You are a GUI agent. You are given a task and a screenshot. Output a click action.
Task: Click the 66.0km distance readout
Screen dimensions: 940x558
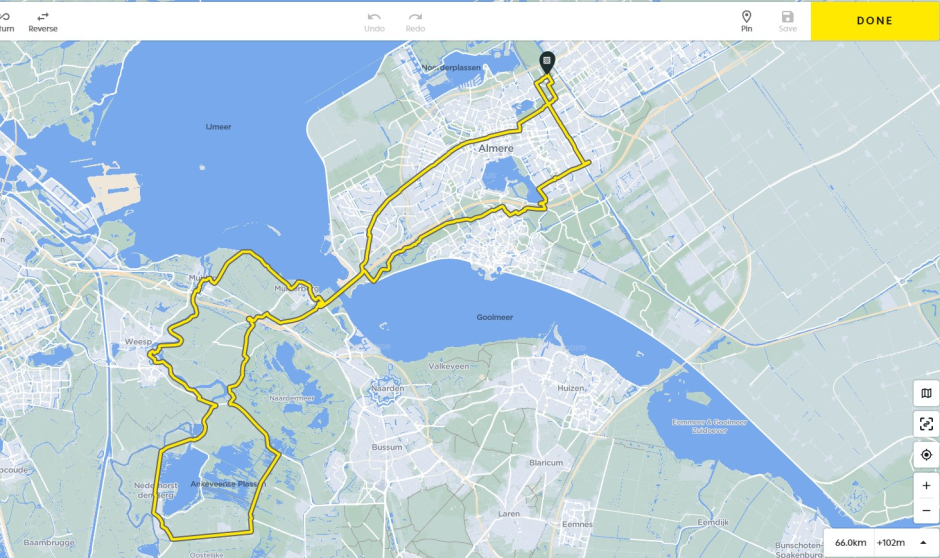(850, 542)
